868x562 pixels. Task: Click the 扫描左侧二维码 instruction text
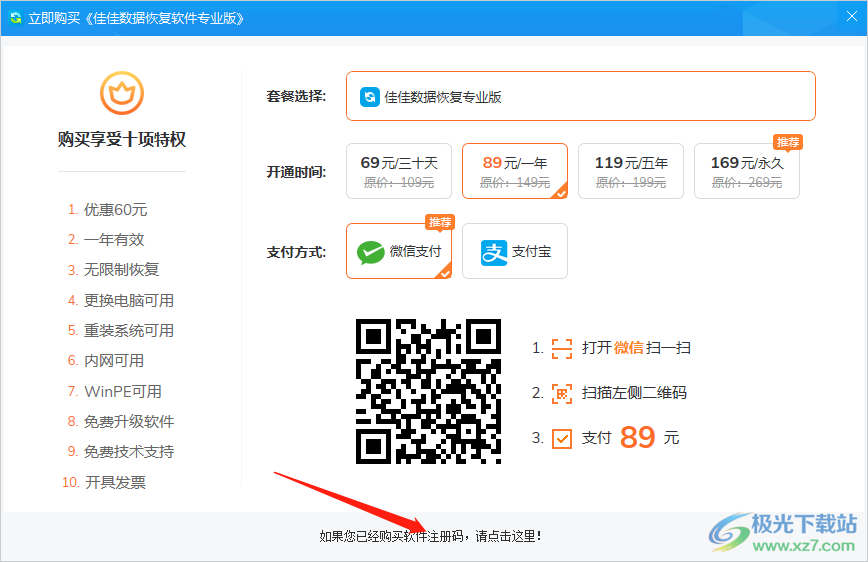[634, 393]
